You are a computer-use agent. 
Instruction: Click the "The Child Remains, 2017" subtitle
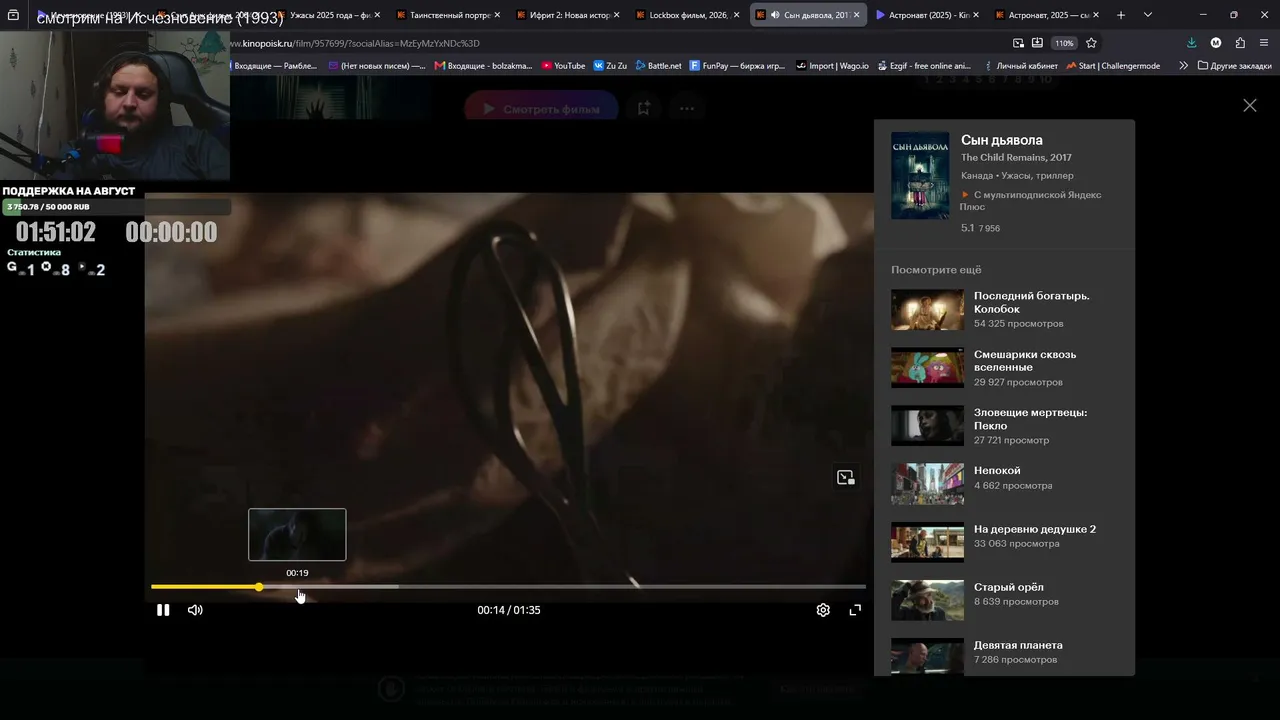pos(1016,158)
